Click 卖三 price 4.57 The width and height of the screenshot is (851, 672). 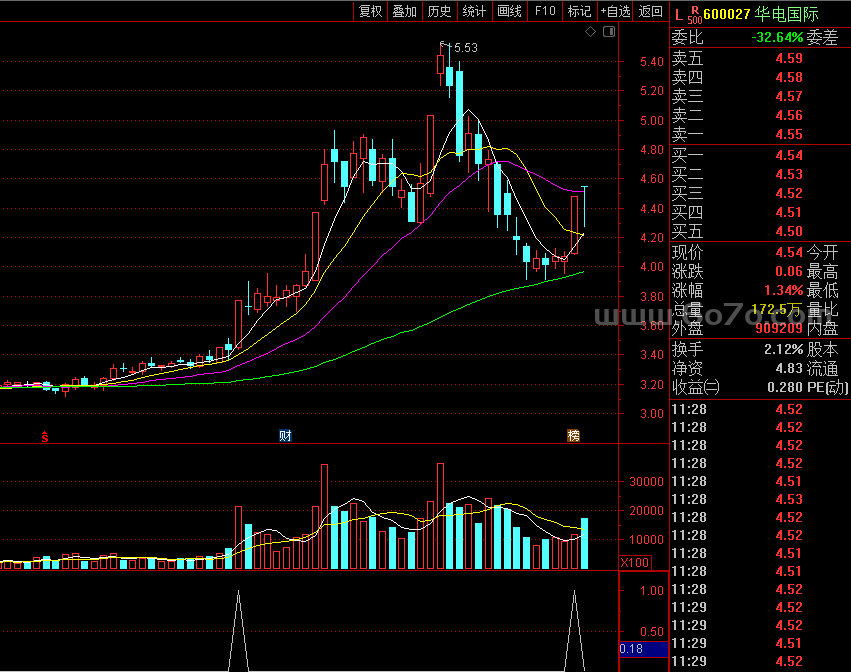789,97
